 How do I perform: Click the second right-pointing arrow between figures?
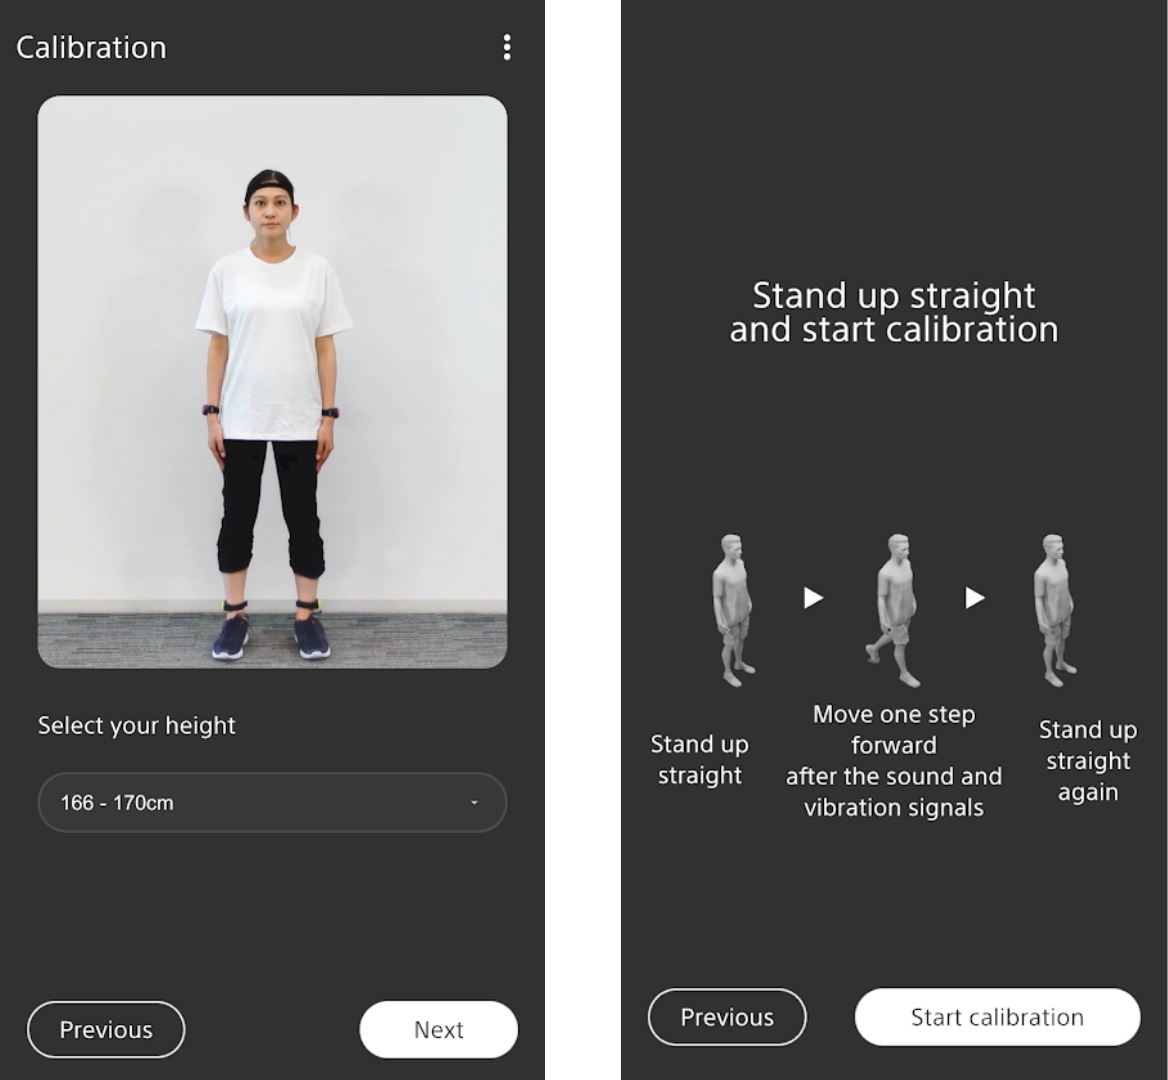pyautogui.click(x=975, y=597)
